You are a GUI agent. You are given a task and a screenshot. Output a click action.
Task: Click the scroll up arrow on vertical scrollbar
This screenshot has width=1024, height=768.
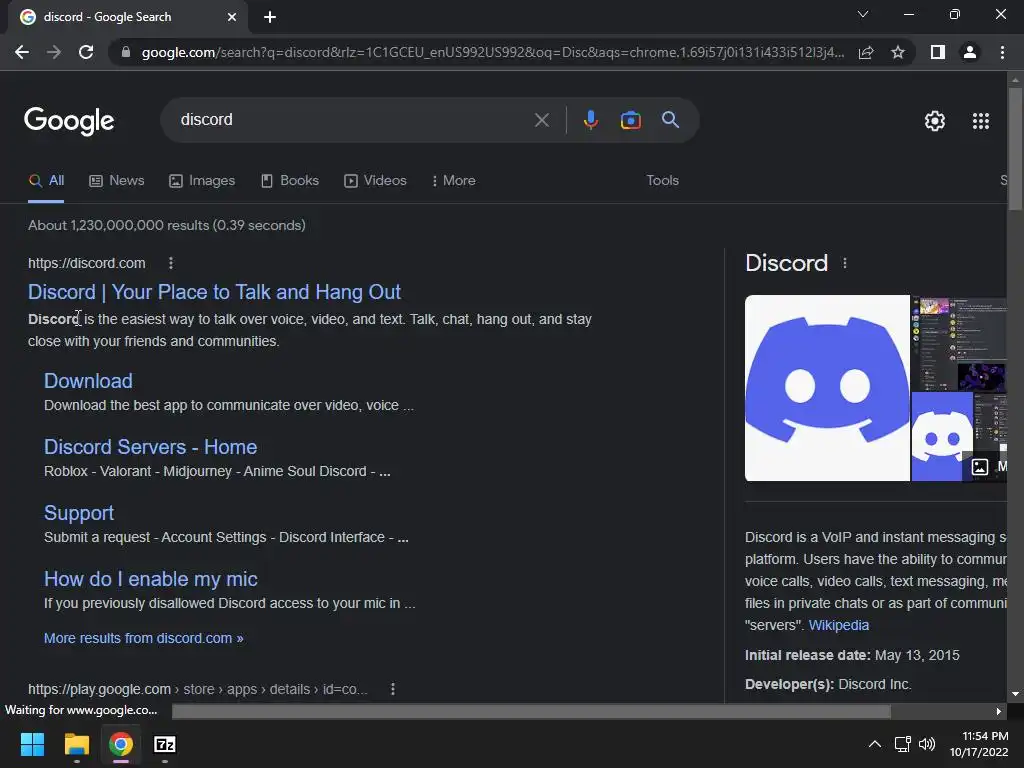pos(1015,80)
